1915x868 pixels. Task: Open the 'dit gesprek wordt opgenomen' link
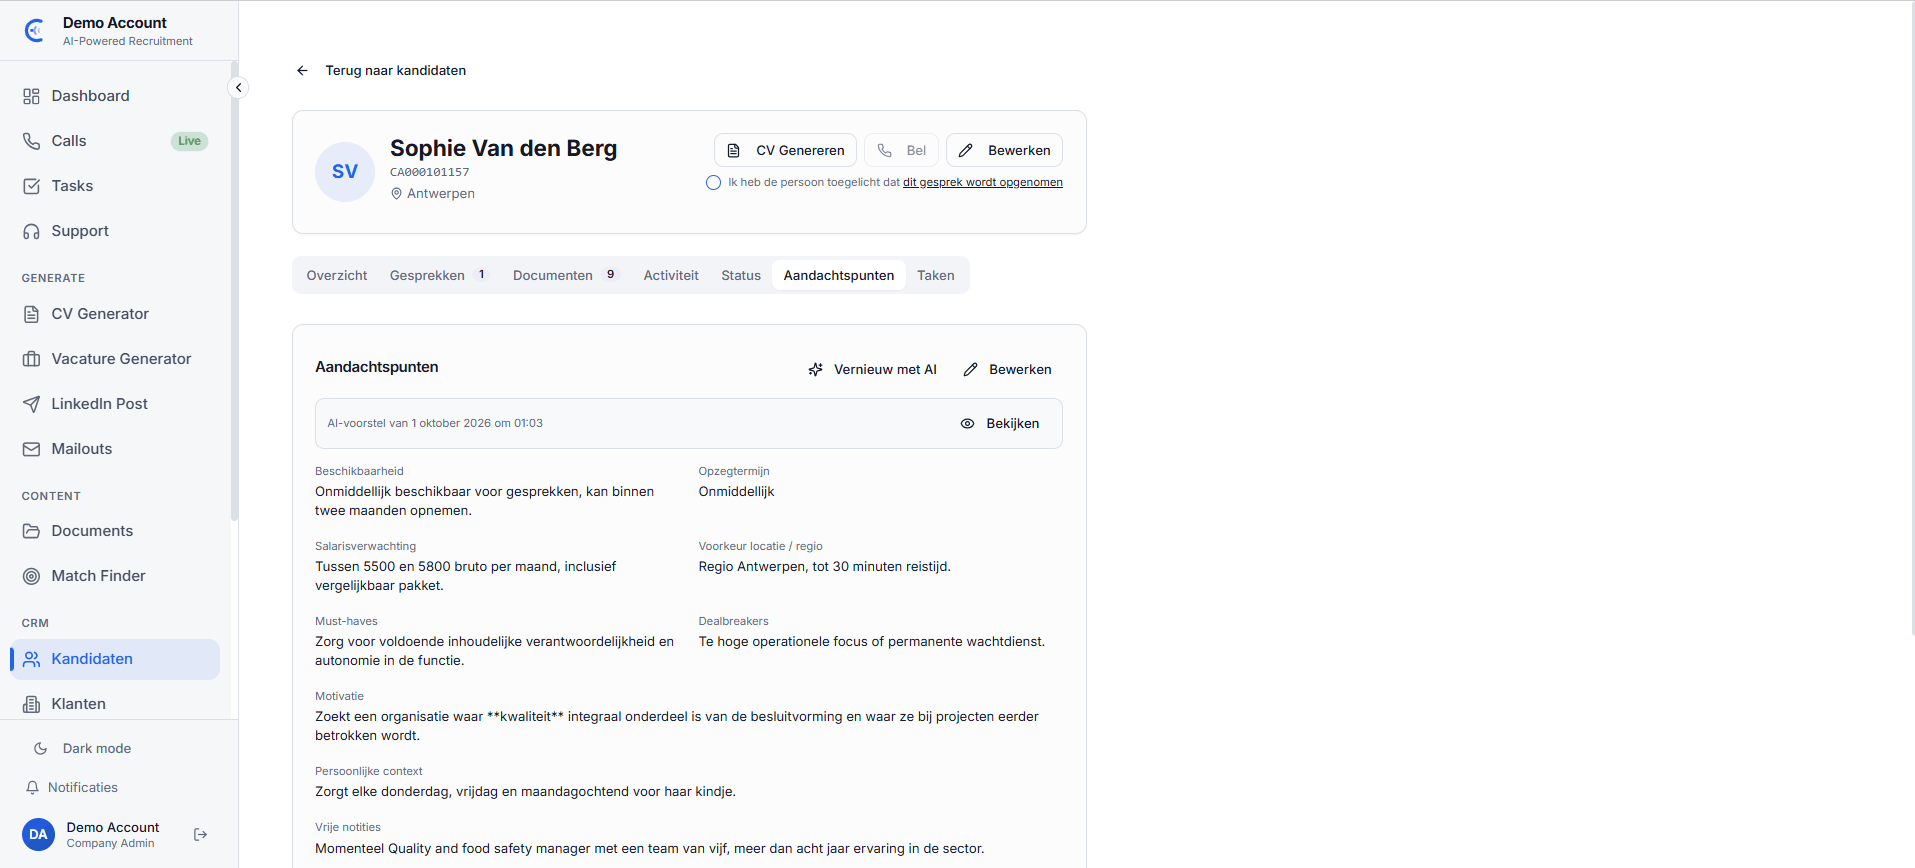pos(983,182)
